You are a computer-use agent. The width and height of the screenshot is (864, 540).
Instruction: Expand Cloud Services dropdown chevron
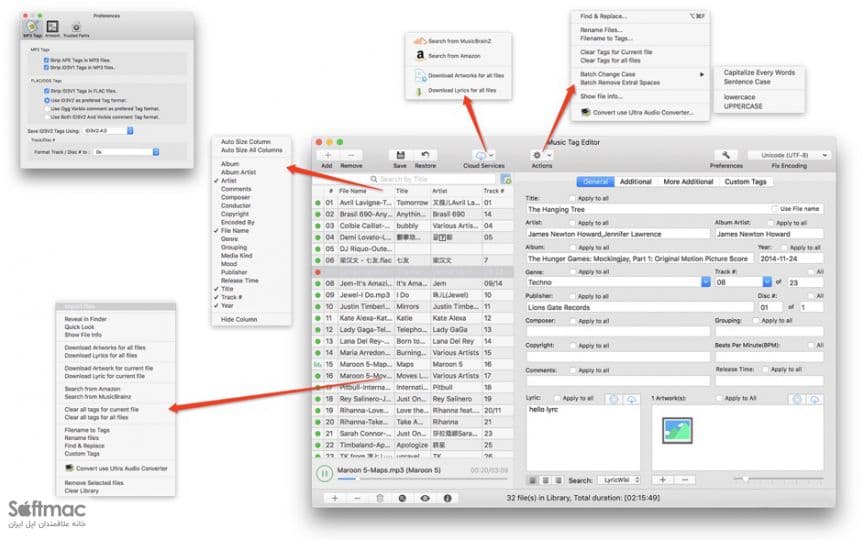(491, 156)
